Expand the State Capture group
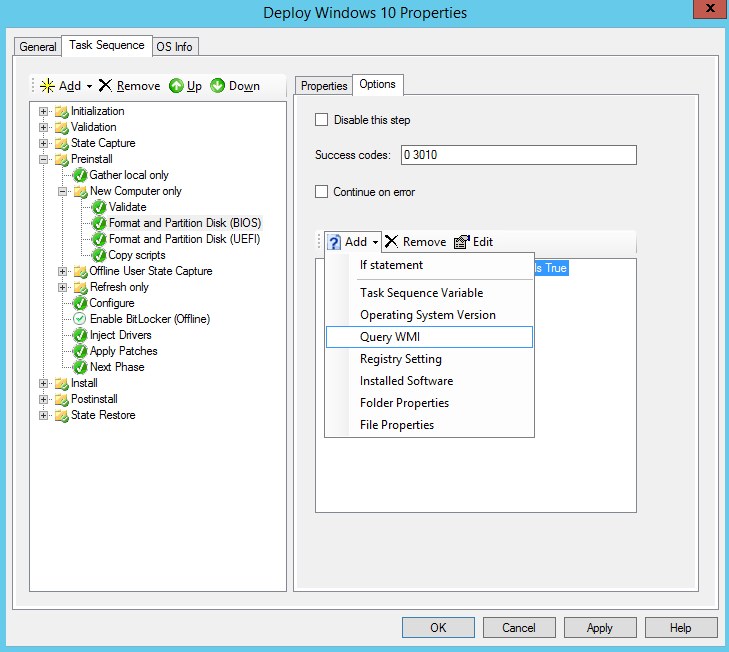This screenshot has height=652, width=729. click(43, 144)
